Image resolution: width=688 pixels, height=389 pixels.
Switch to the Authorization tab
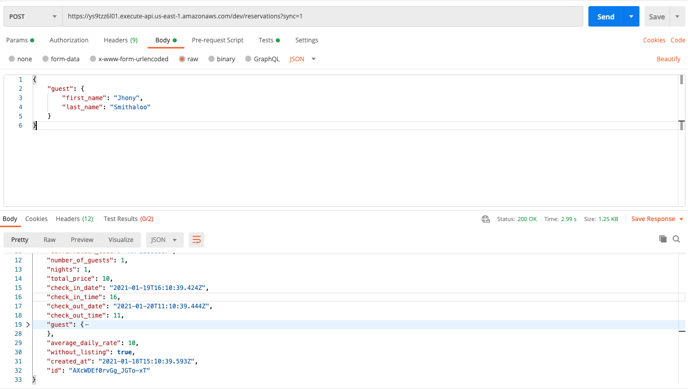pyautogui.click(x=69, y=40)
